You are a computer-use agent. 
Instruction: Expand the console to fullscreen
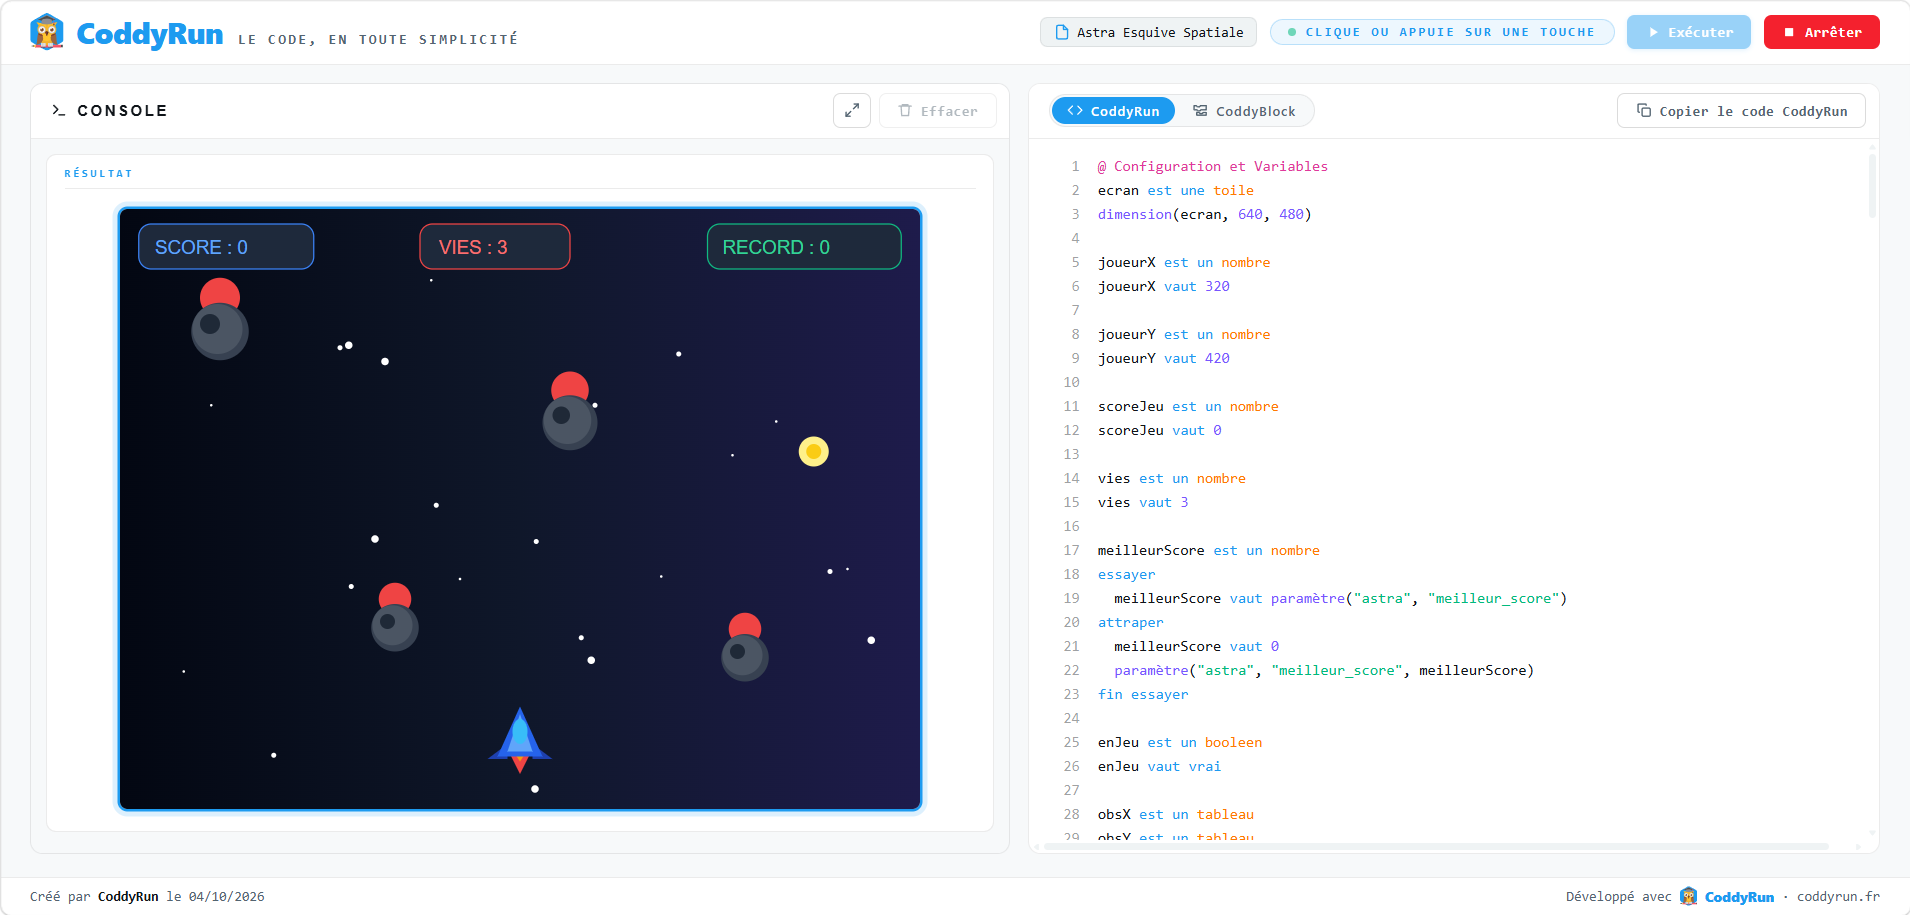click(852, 111)
